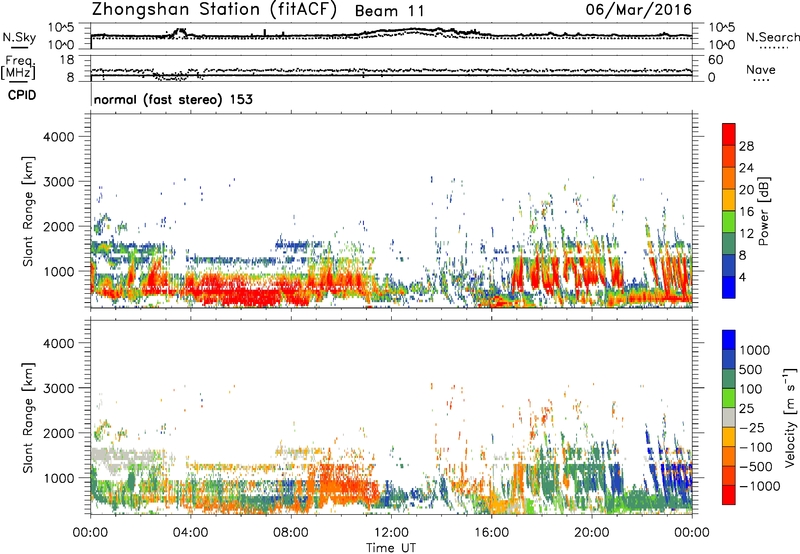The height and width of the screenshot is (554, 800).
Task: Click the "Time UT" axis label
Action: 391,548
